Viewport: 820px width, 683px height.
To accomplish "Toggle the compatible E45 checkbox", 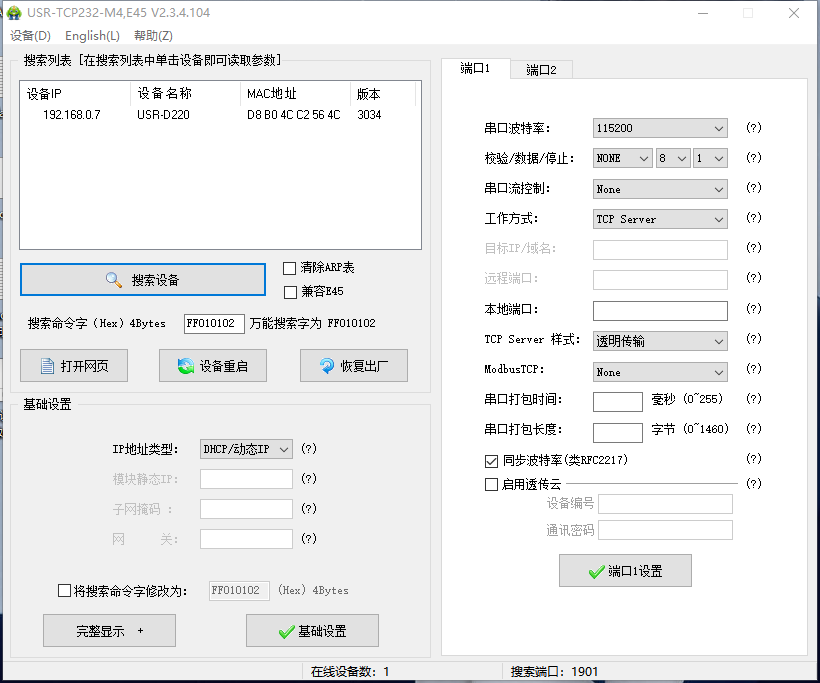I will click(x=290, y=292).
